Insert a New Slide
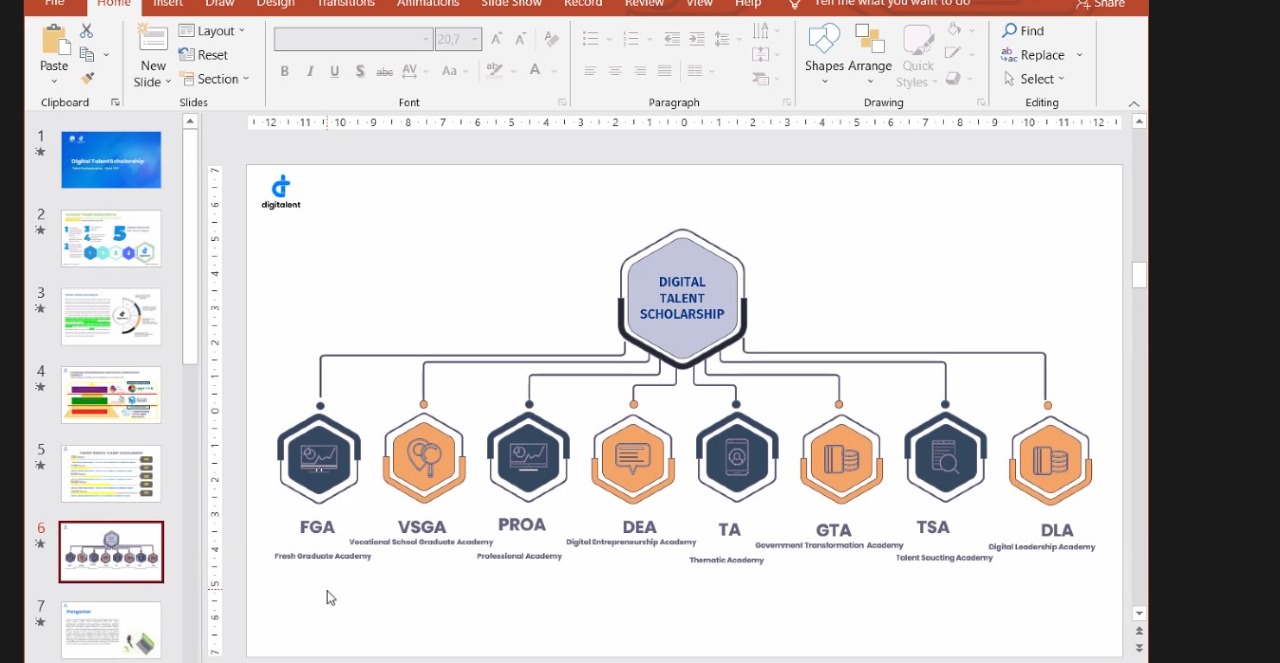The image size is (1280, 663). pyautogui.click(x=153, y=46)
